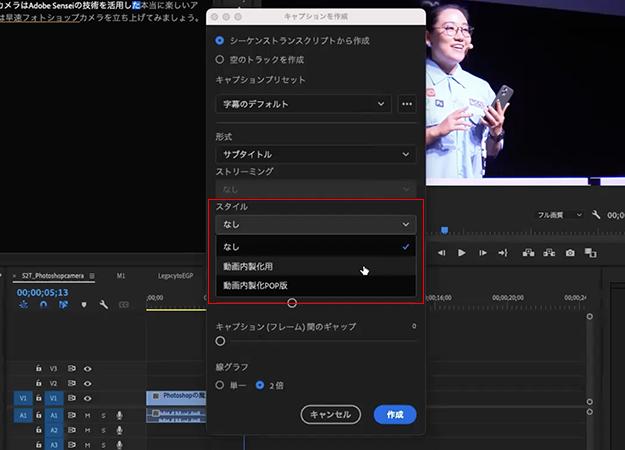Toggle sync lock for track V2
The image size is (625, 450).
click(72, 383)
